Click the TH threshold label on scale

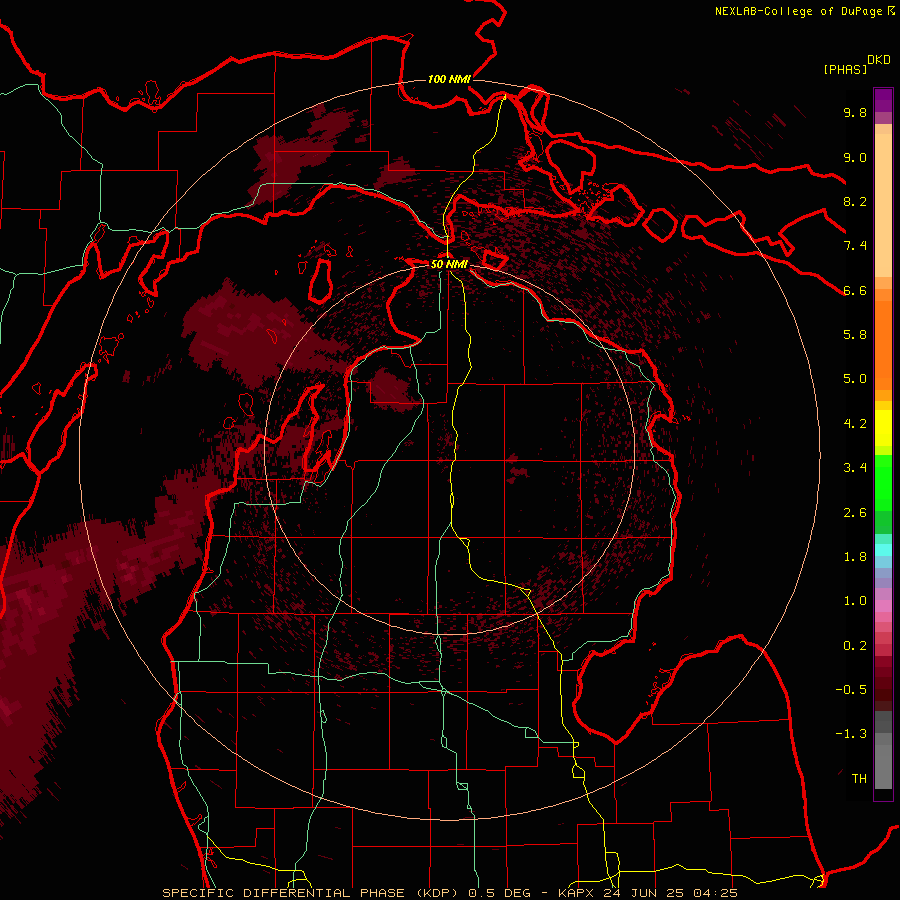(859, 779)
